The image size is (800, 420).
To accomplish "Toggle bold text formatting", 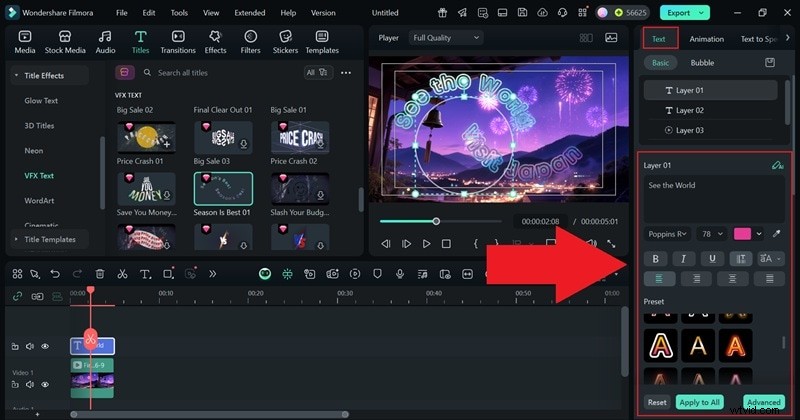I will coord(656,259).
